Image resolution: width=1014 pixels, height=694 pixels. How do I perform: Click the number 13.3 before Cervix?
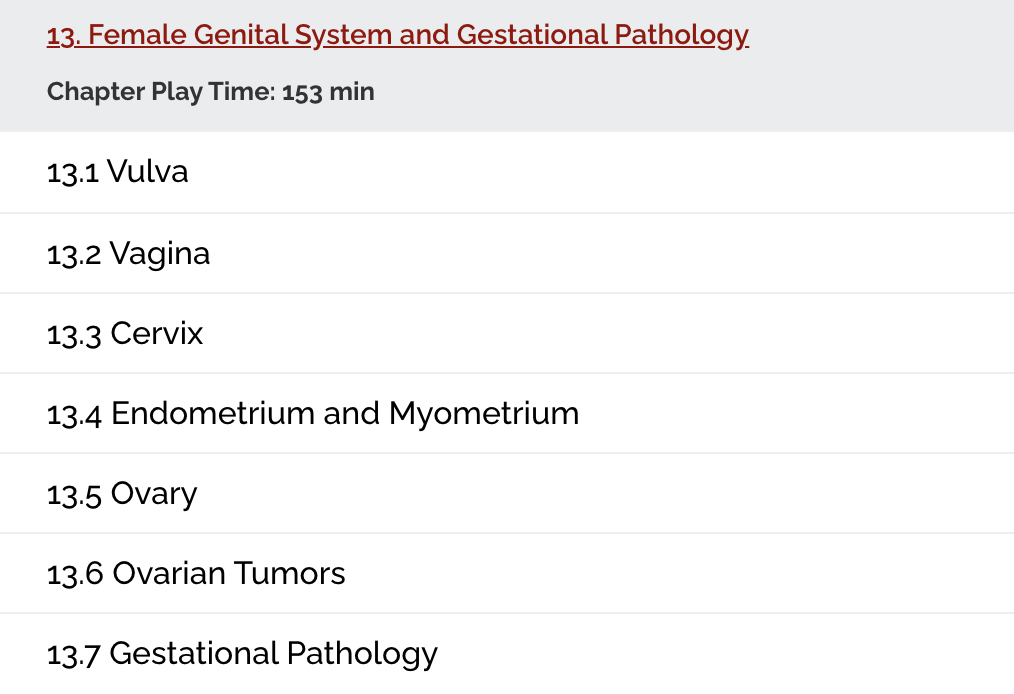(73, 334)
